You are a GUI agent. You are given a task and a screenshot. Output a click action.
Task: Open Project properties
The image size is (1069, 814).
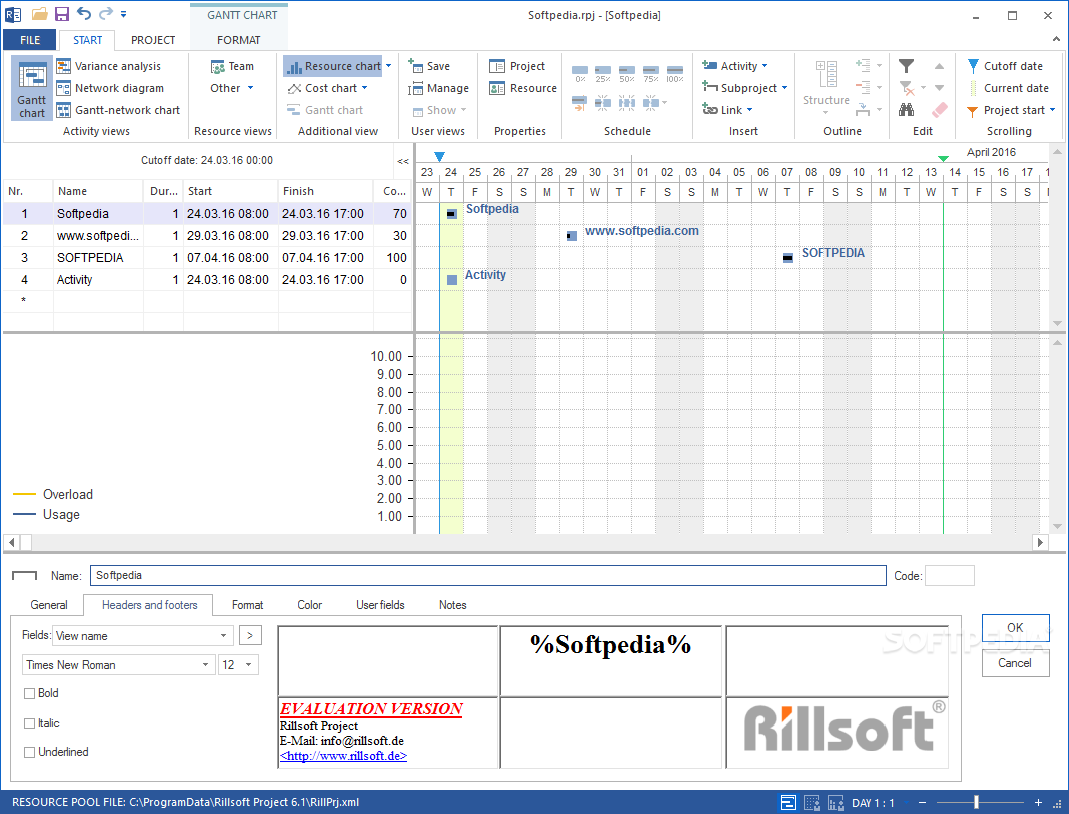(x=517, y=66)
